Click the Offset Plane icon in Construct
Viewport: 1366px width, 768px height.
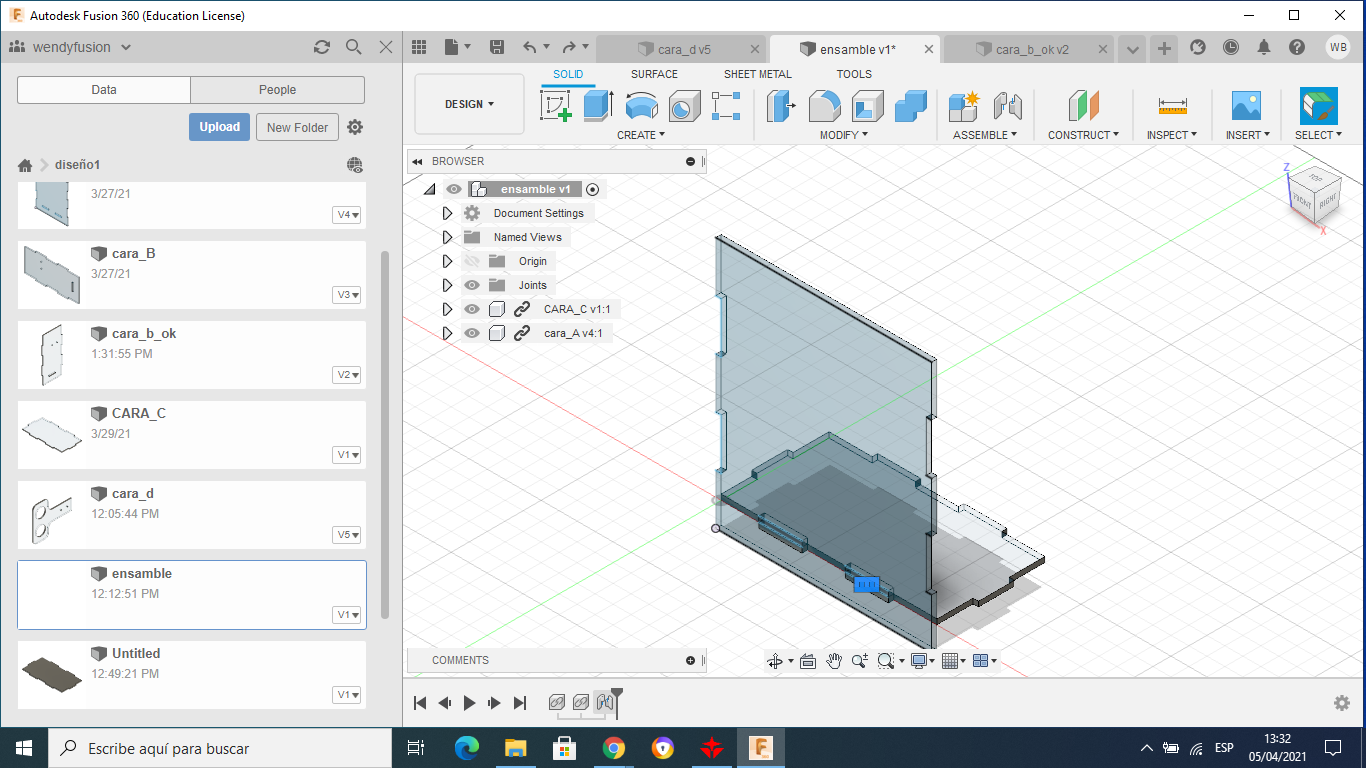click(1084, 106)
